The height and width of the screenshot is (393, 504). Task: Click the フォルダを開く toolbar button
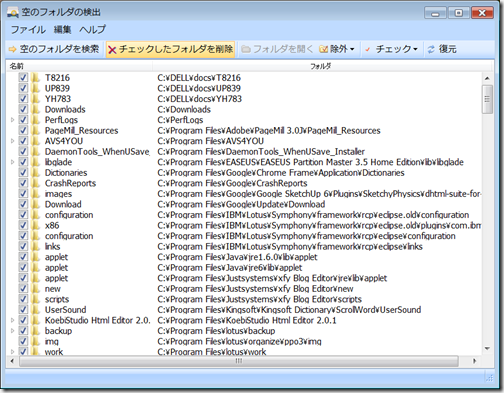(277, 49)
